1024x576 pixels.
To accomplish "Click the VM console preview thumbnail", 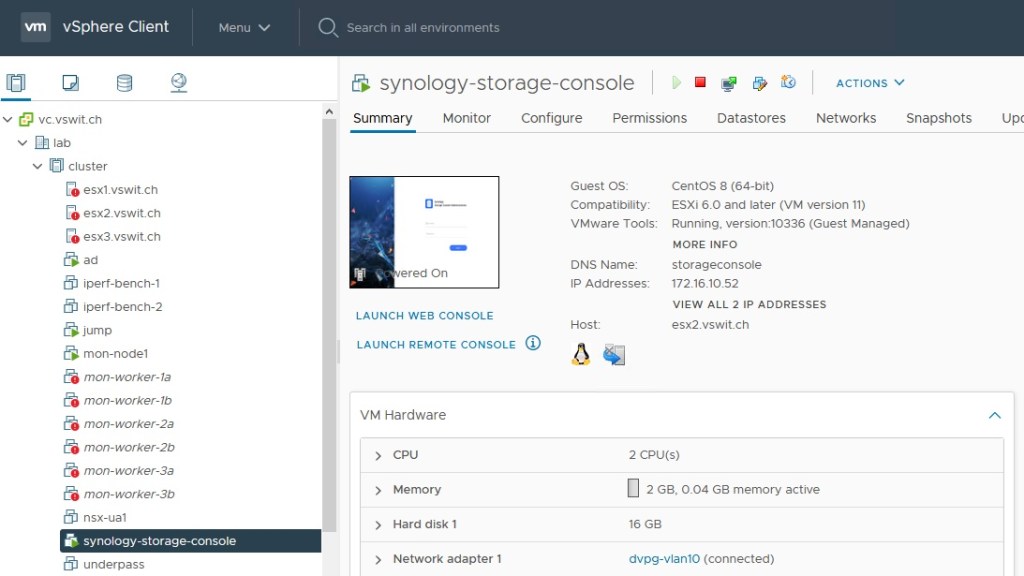I will pos(424,232).
